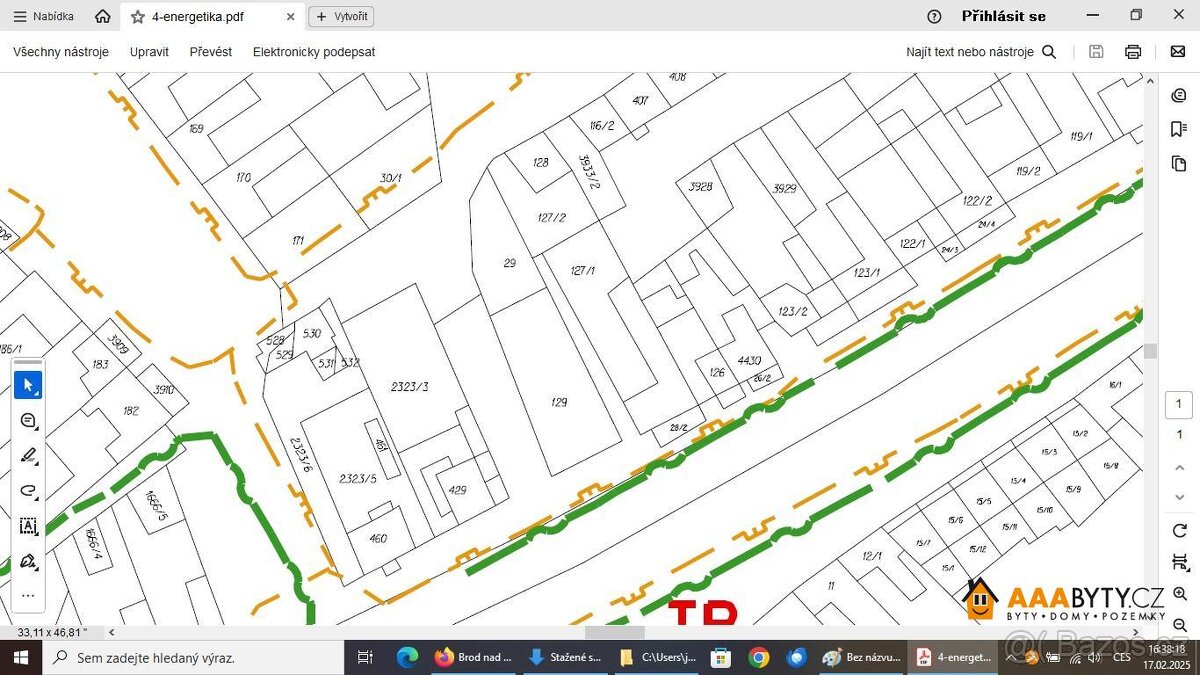Screen dimensions: 1200x675
Task: Open the Upravit menu
Action: point(149,52)
